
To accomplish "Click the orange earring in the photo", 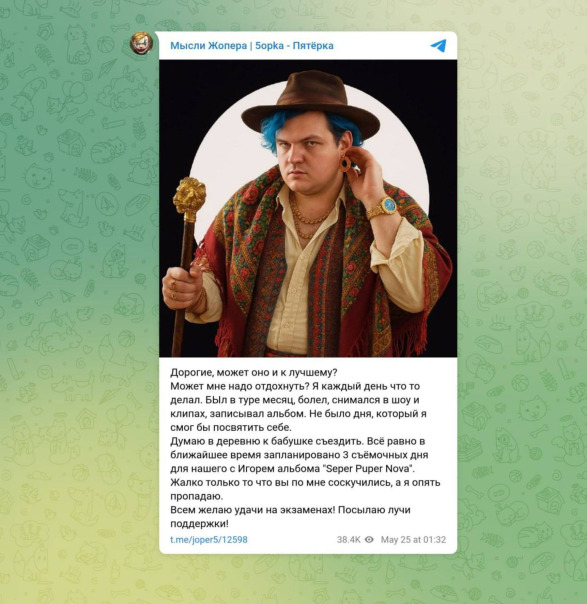I will tap(345, 163).
